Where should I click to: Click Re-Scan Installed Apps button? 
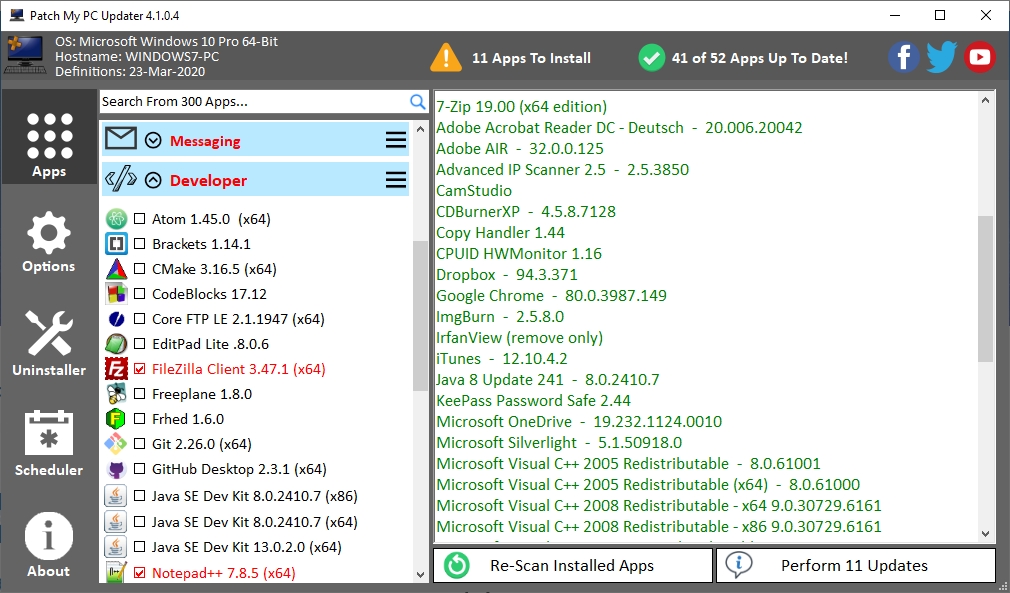coord(572,565)
